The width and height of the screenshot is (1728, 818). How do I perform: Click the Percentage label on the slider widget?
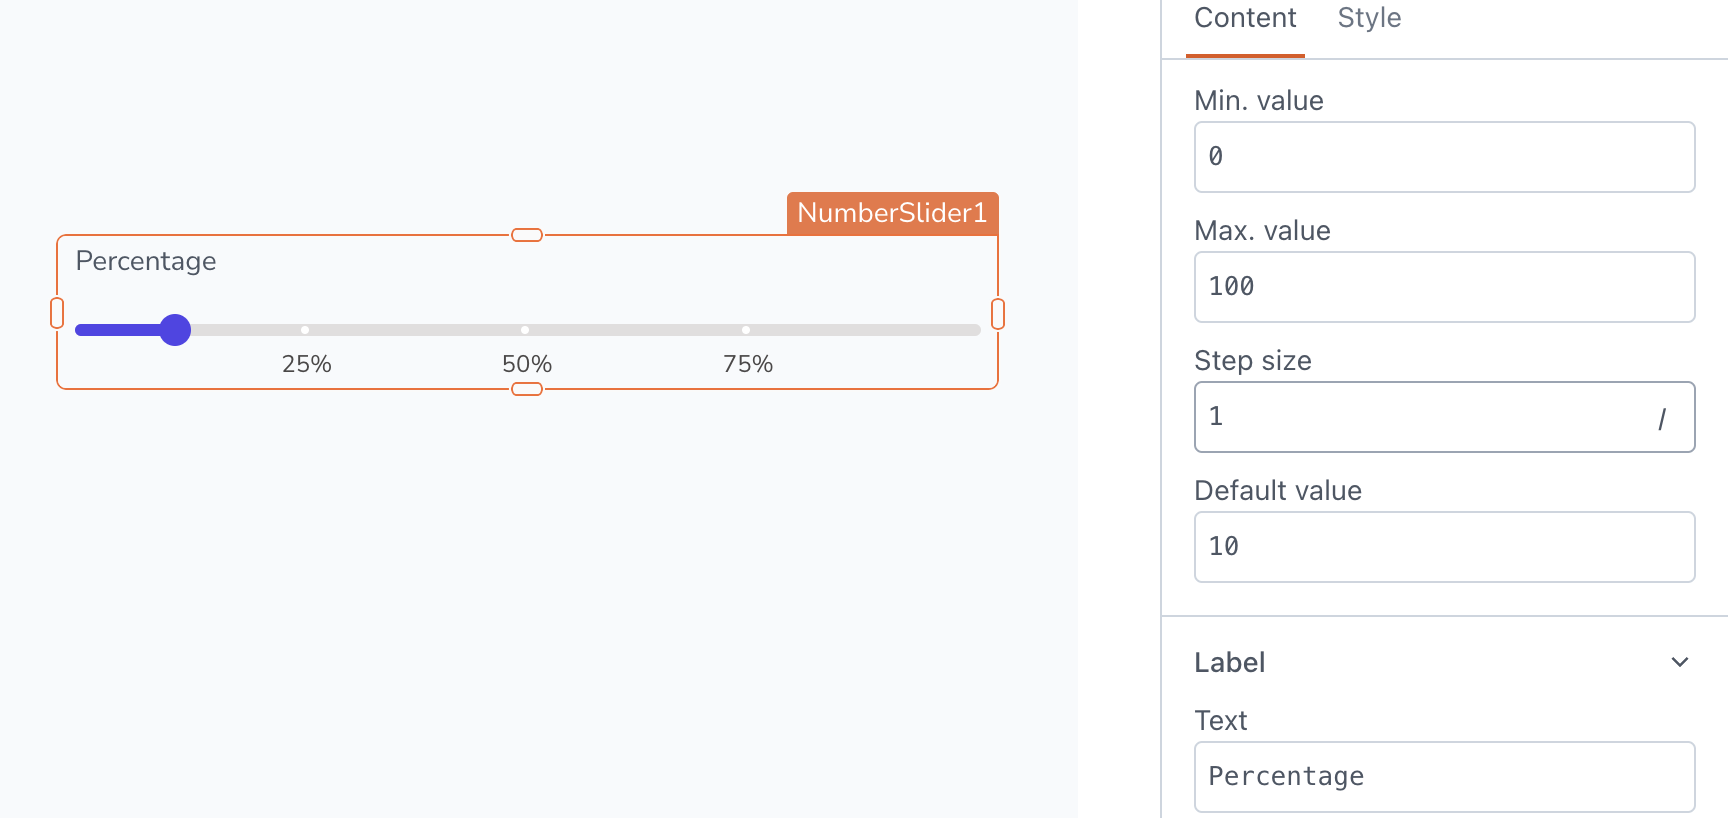146,261
